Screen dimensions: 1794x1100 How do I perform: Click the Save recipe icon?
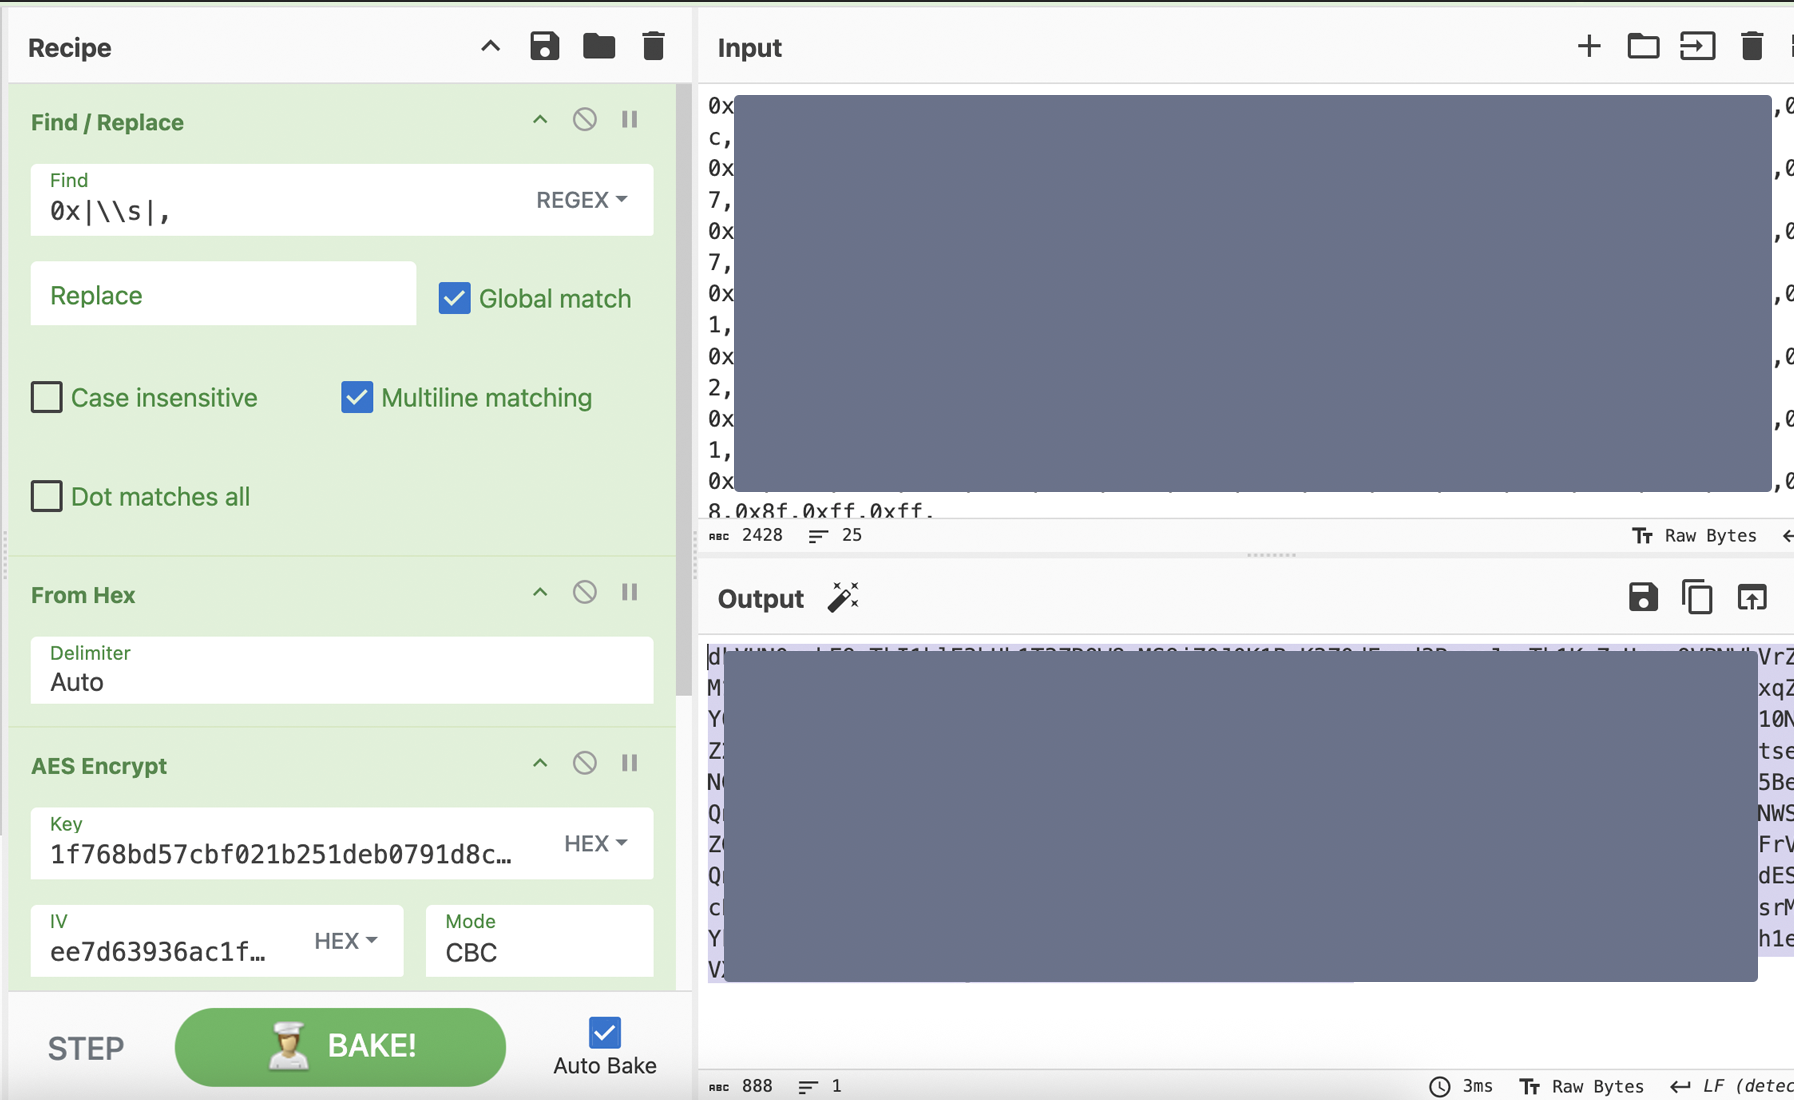tap(544, 46)
